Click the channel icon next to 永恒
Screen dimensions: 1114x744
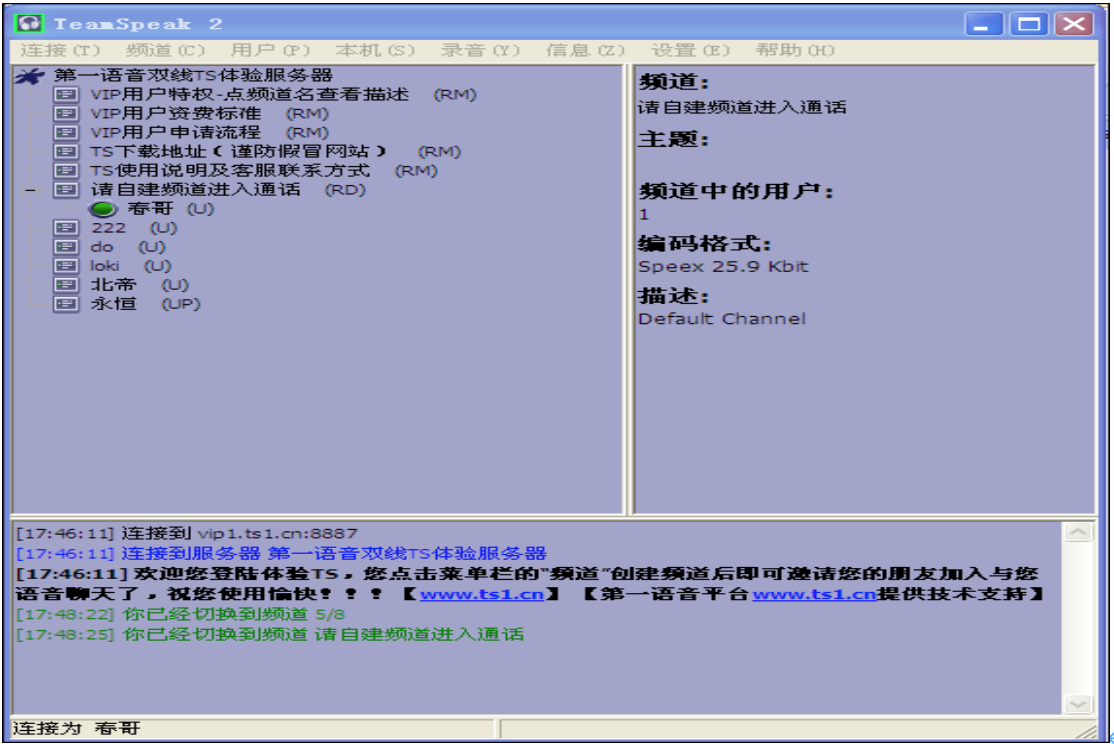coord(65,305)
